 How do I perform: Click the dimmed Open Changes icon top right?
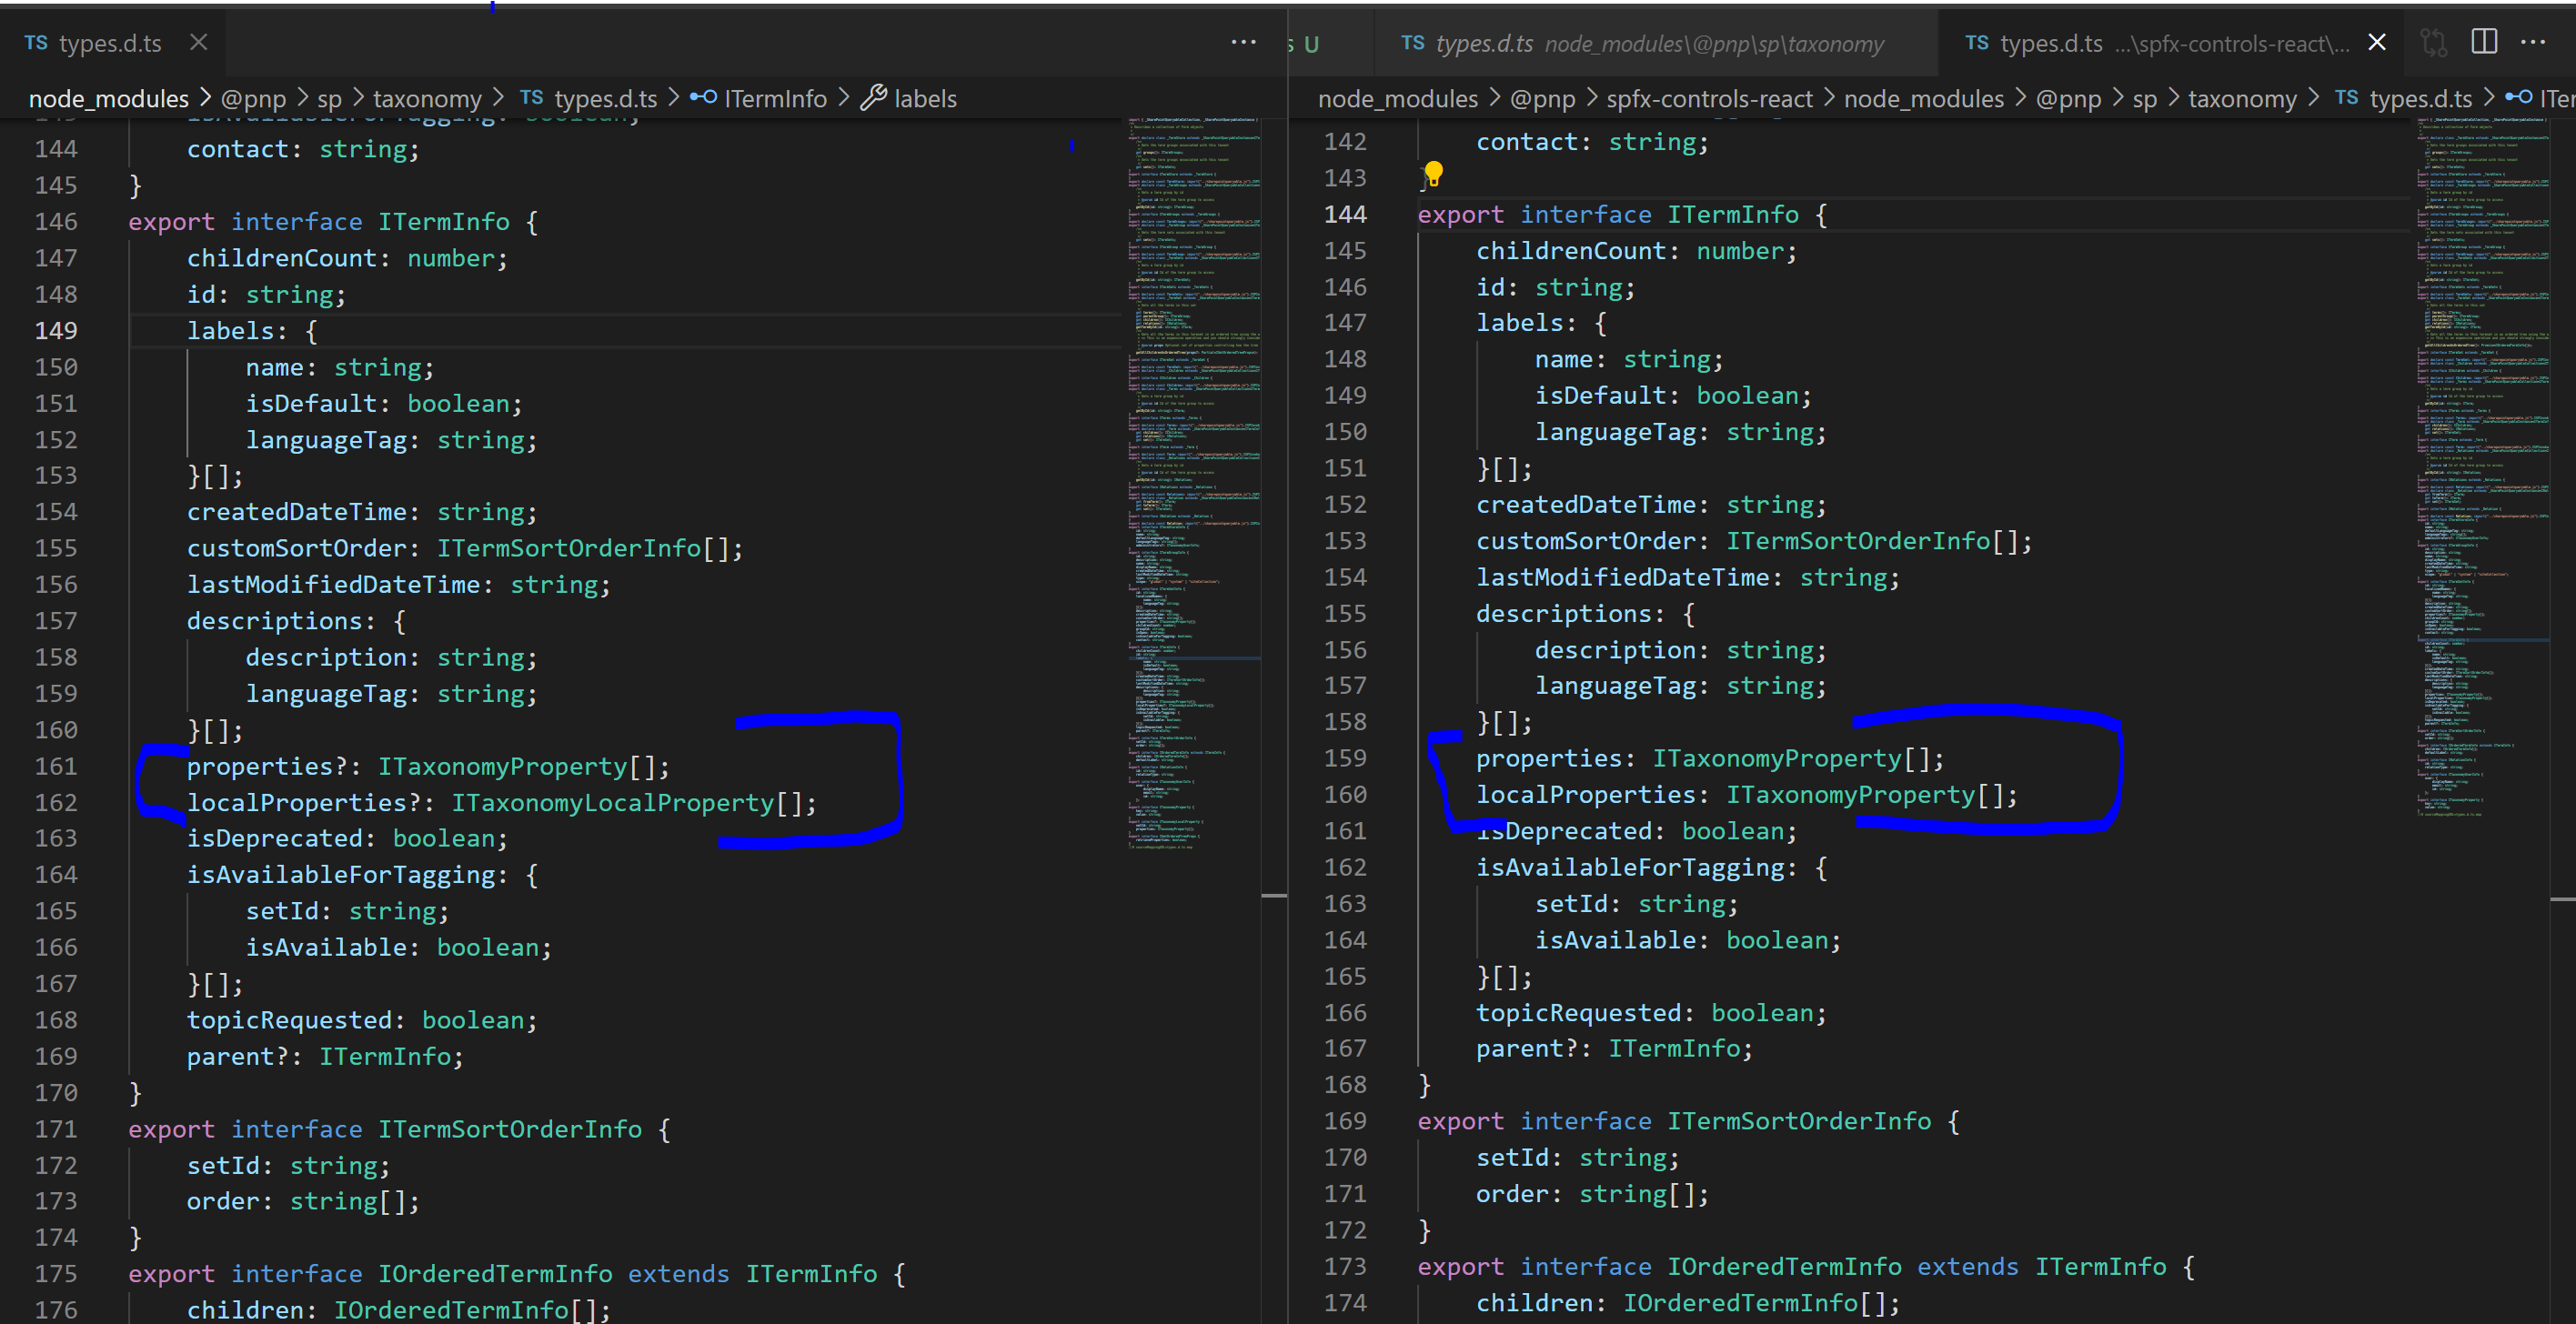pyautogui.click(x=2432, y=42)
